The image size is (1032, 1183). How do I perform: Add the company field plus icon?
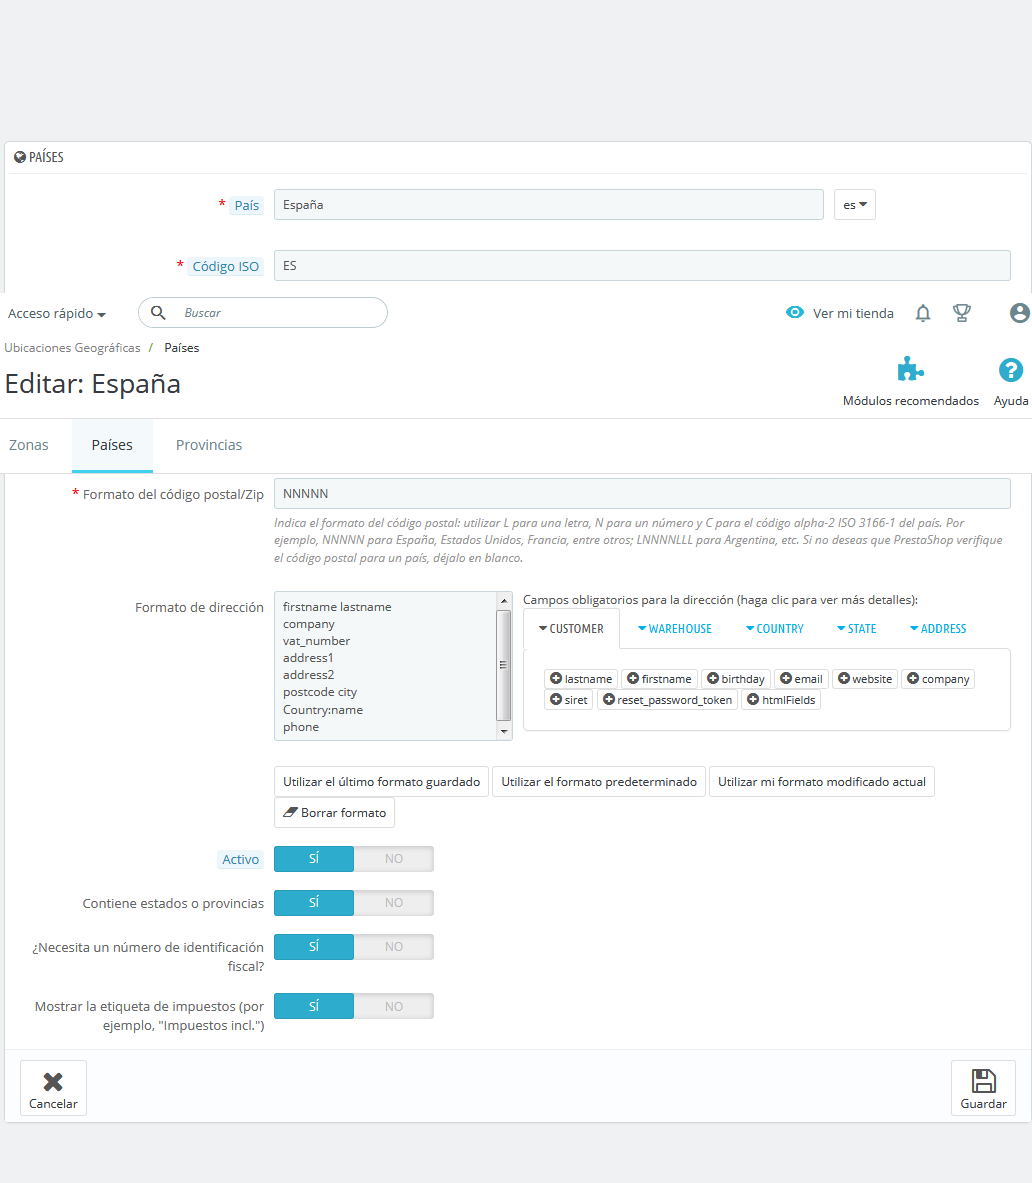pyautogui.click(x=913, y=678)
